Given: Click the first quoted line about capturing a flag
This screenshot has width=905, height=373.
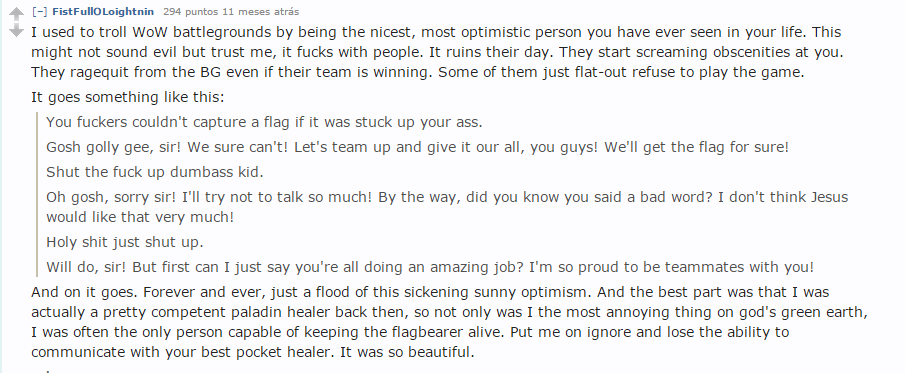Looking at the screenshot, I should coord(264,122).
